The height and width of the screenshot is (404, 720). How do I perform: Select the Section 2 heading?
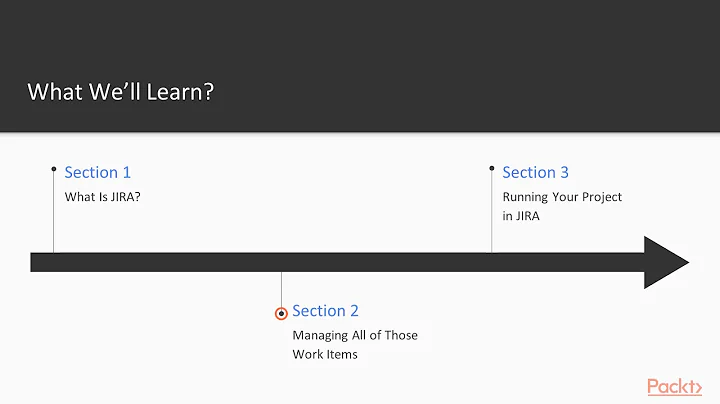pos(325,311)
